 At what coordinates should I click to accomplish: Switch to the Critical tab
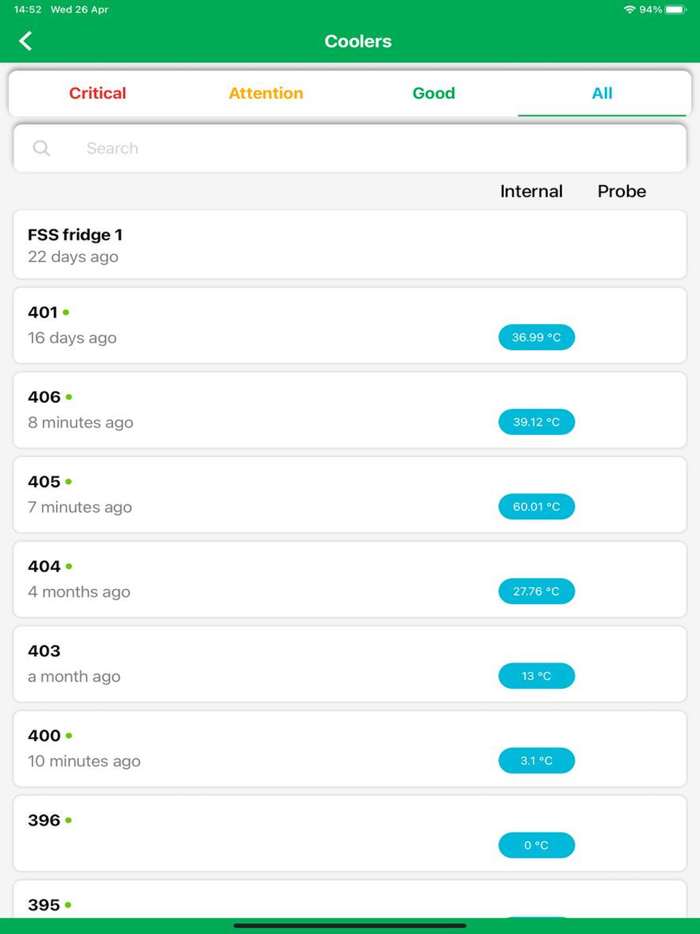pos(97,93)
